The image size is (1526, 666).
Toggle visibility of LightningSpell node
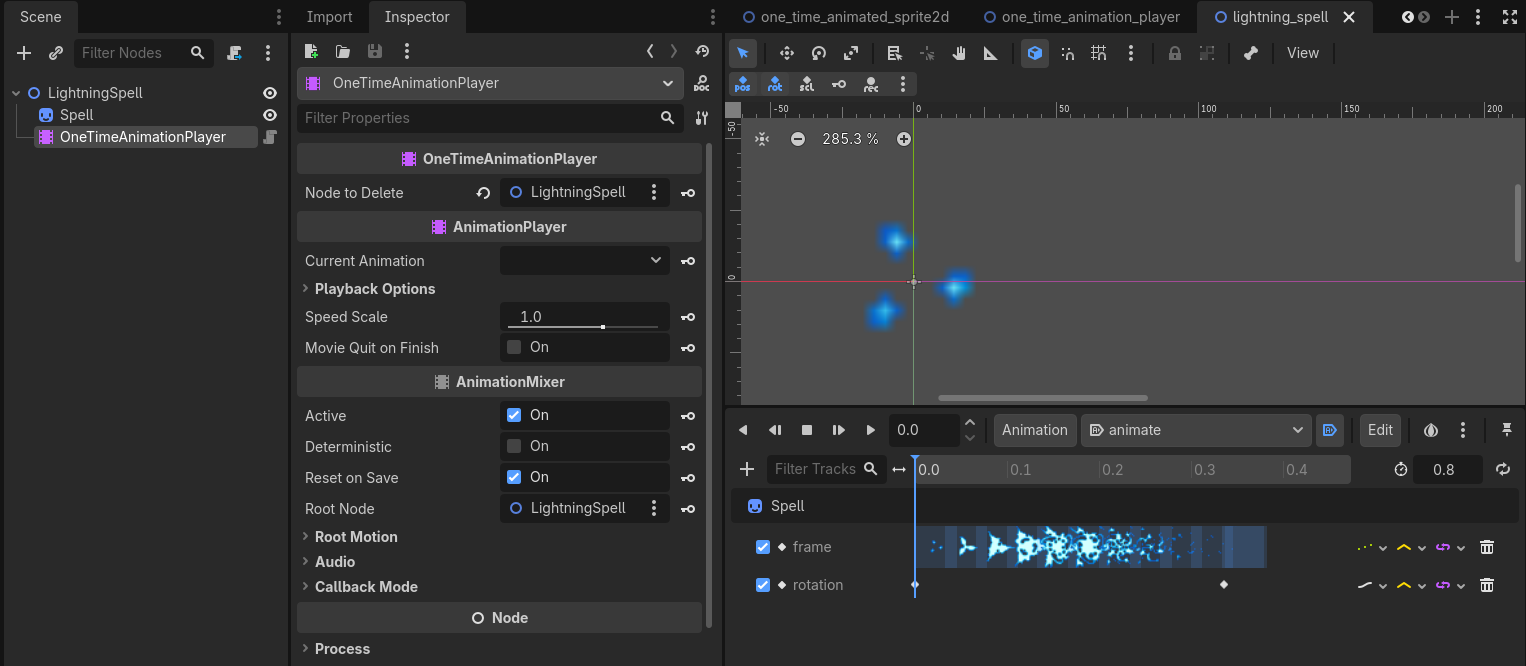270,93
